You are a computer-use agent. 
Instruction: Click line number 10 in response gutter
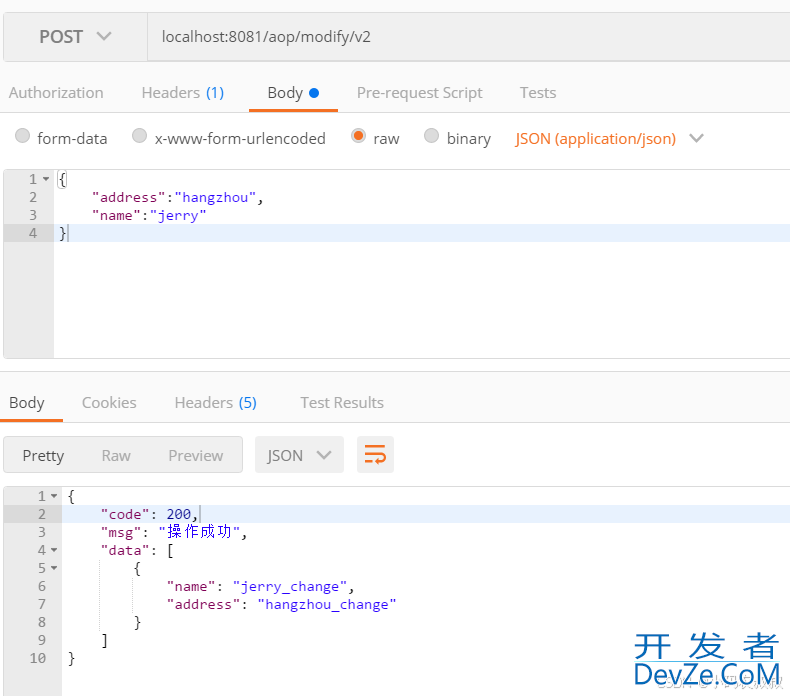pyautogui.click(x=38, y=658)
